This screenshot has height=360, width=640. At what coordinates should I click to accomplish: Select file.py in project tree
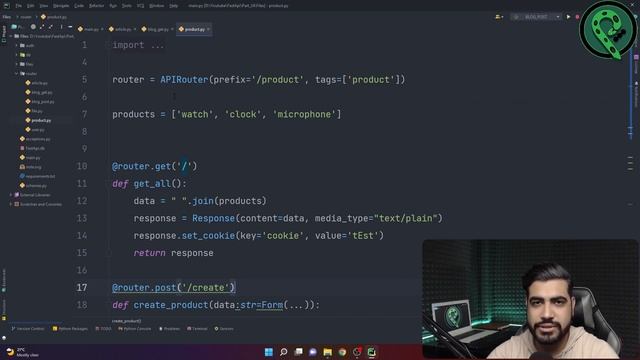coord(34,111)
